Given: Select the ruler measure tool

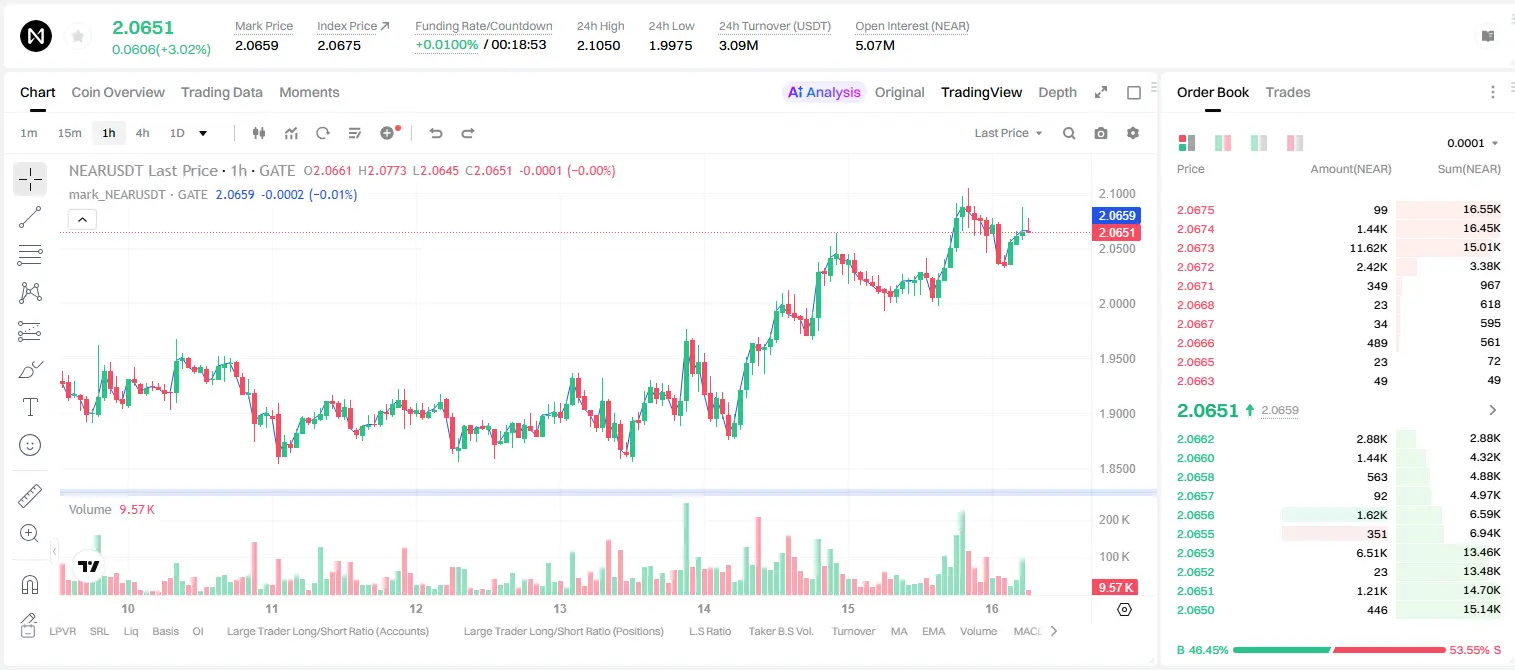Looking at the screenshot, I should (30, 495).
